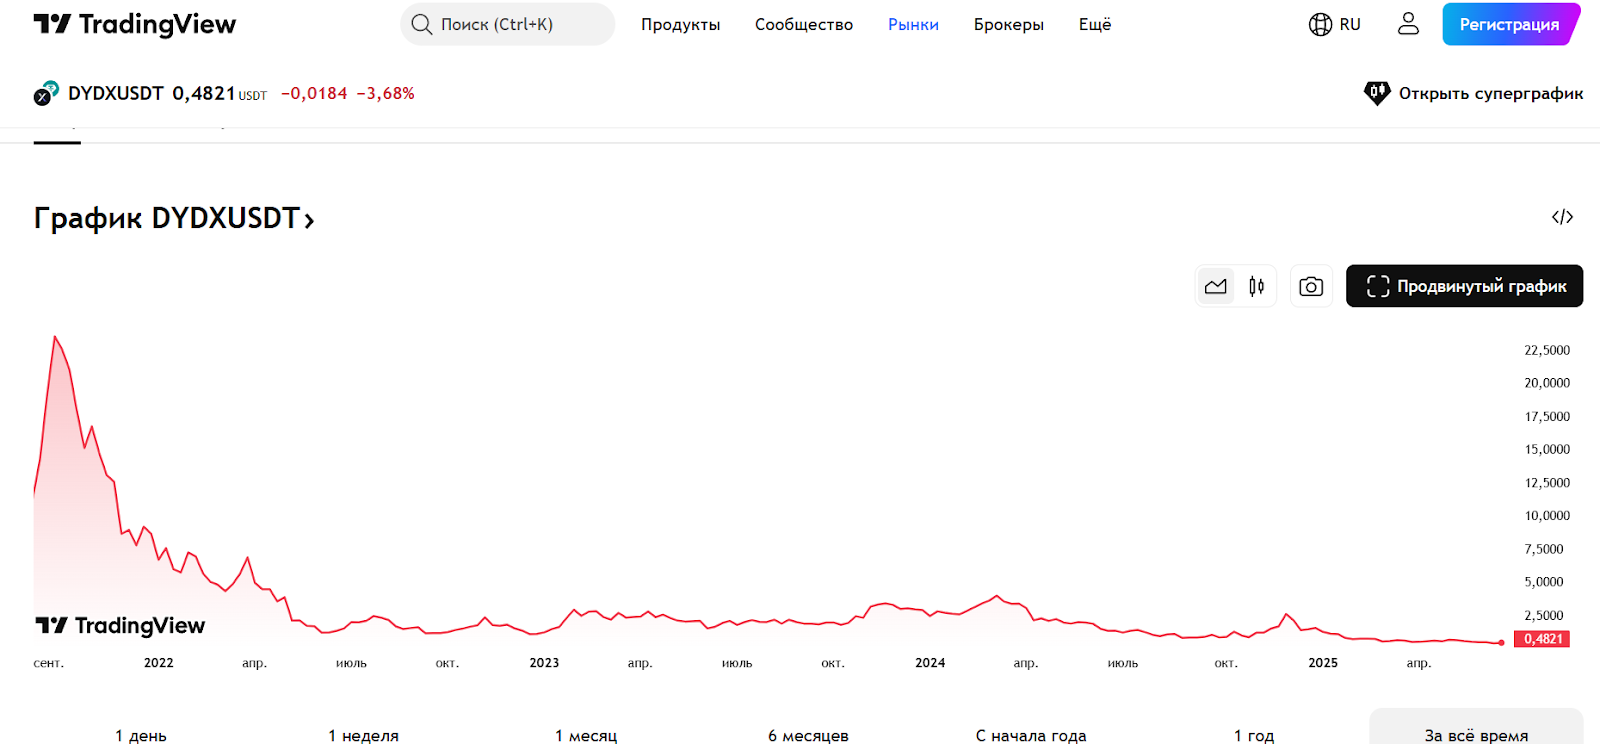Click the supergraph diamond icon
Image resolution: width=1600 pixels, height=744 pixels.
click(x=1377, y=94)
